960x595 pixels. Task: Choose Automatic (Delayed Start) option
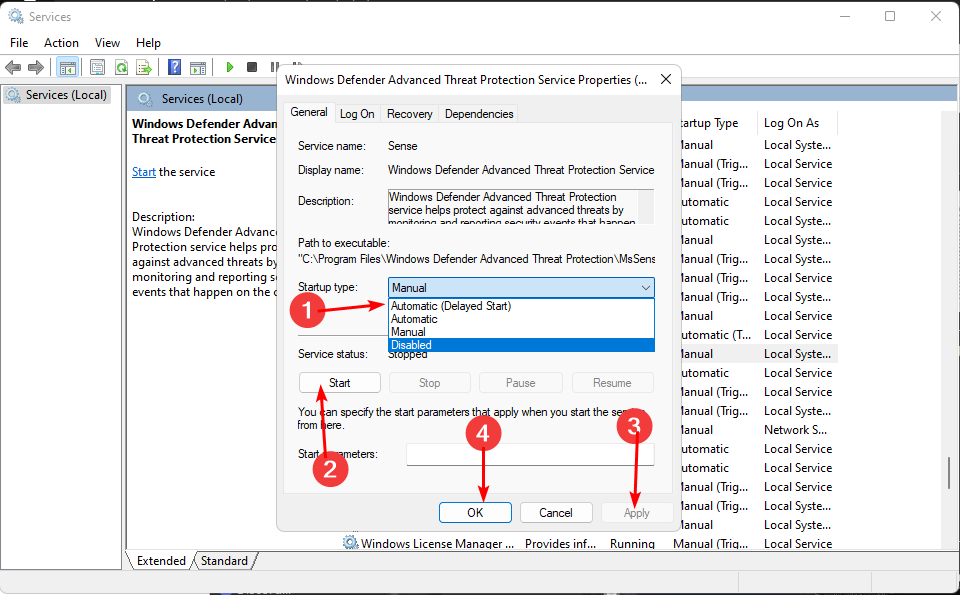pyautogui.click(x=520, y=306)
